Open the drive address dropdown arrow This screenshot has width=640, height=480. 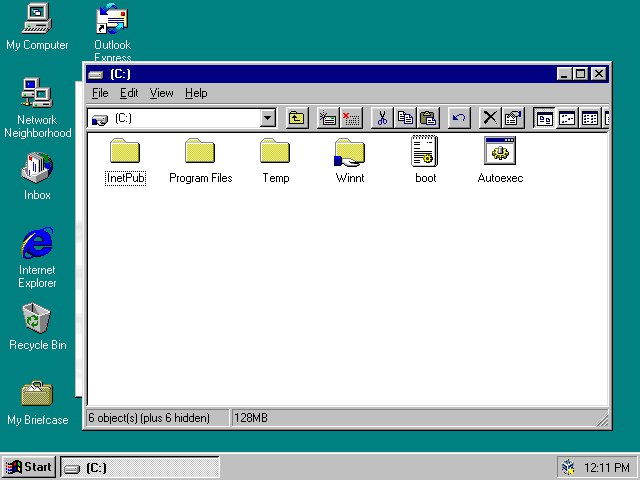point(267,118)
